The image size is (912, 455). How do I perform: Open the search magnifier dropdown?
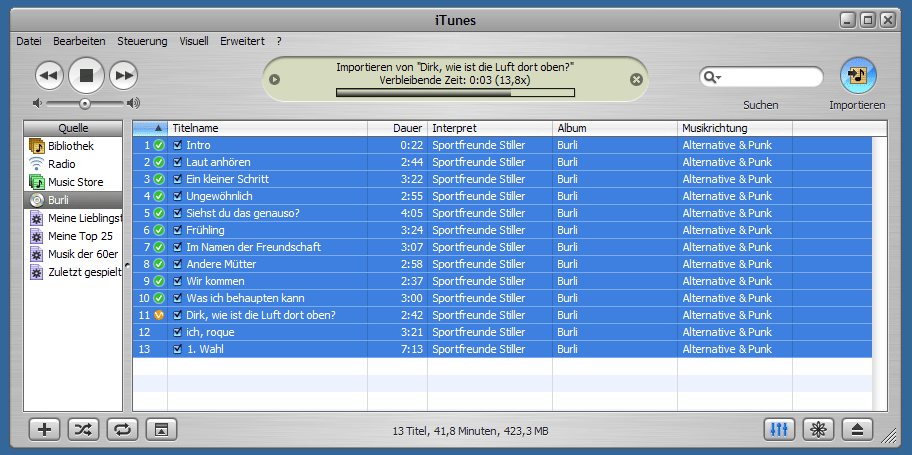click(712, 77)
